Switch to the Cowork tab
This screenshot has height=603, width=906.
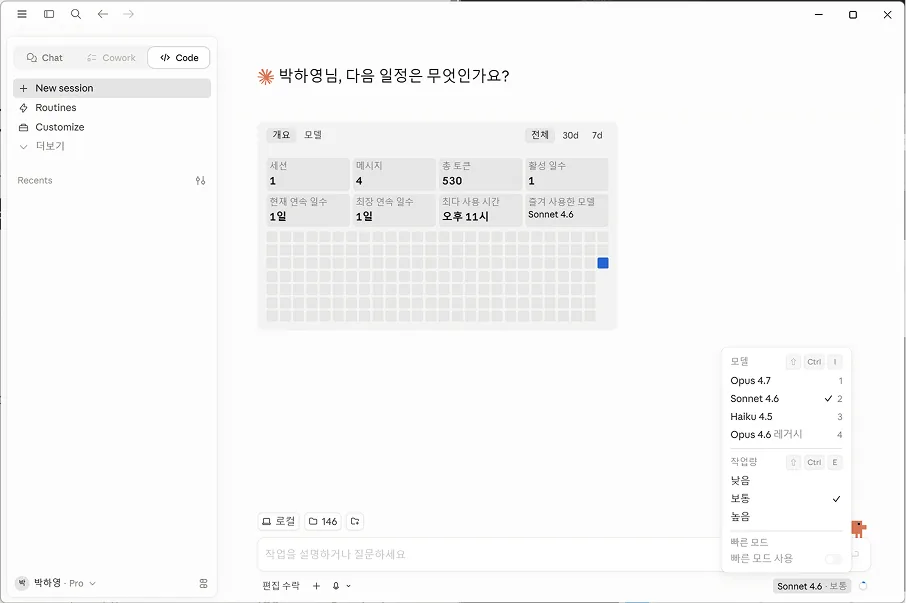[x=111, y=58]
